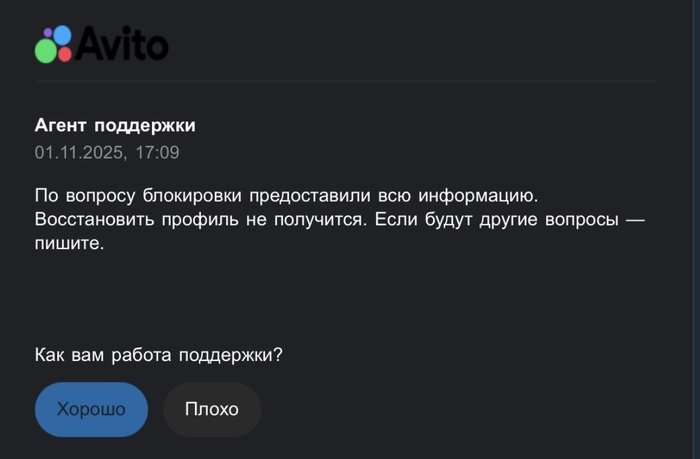
Task: Click the word пишите ending the message
Action: tap(69, 242)
